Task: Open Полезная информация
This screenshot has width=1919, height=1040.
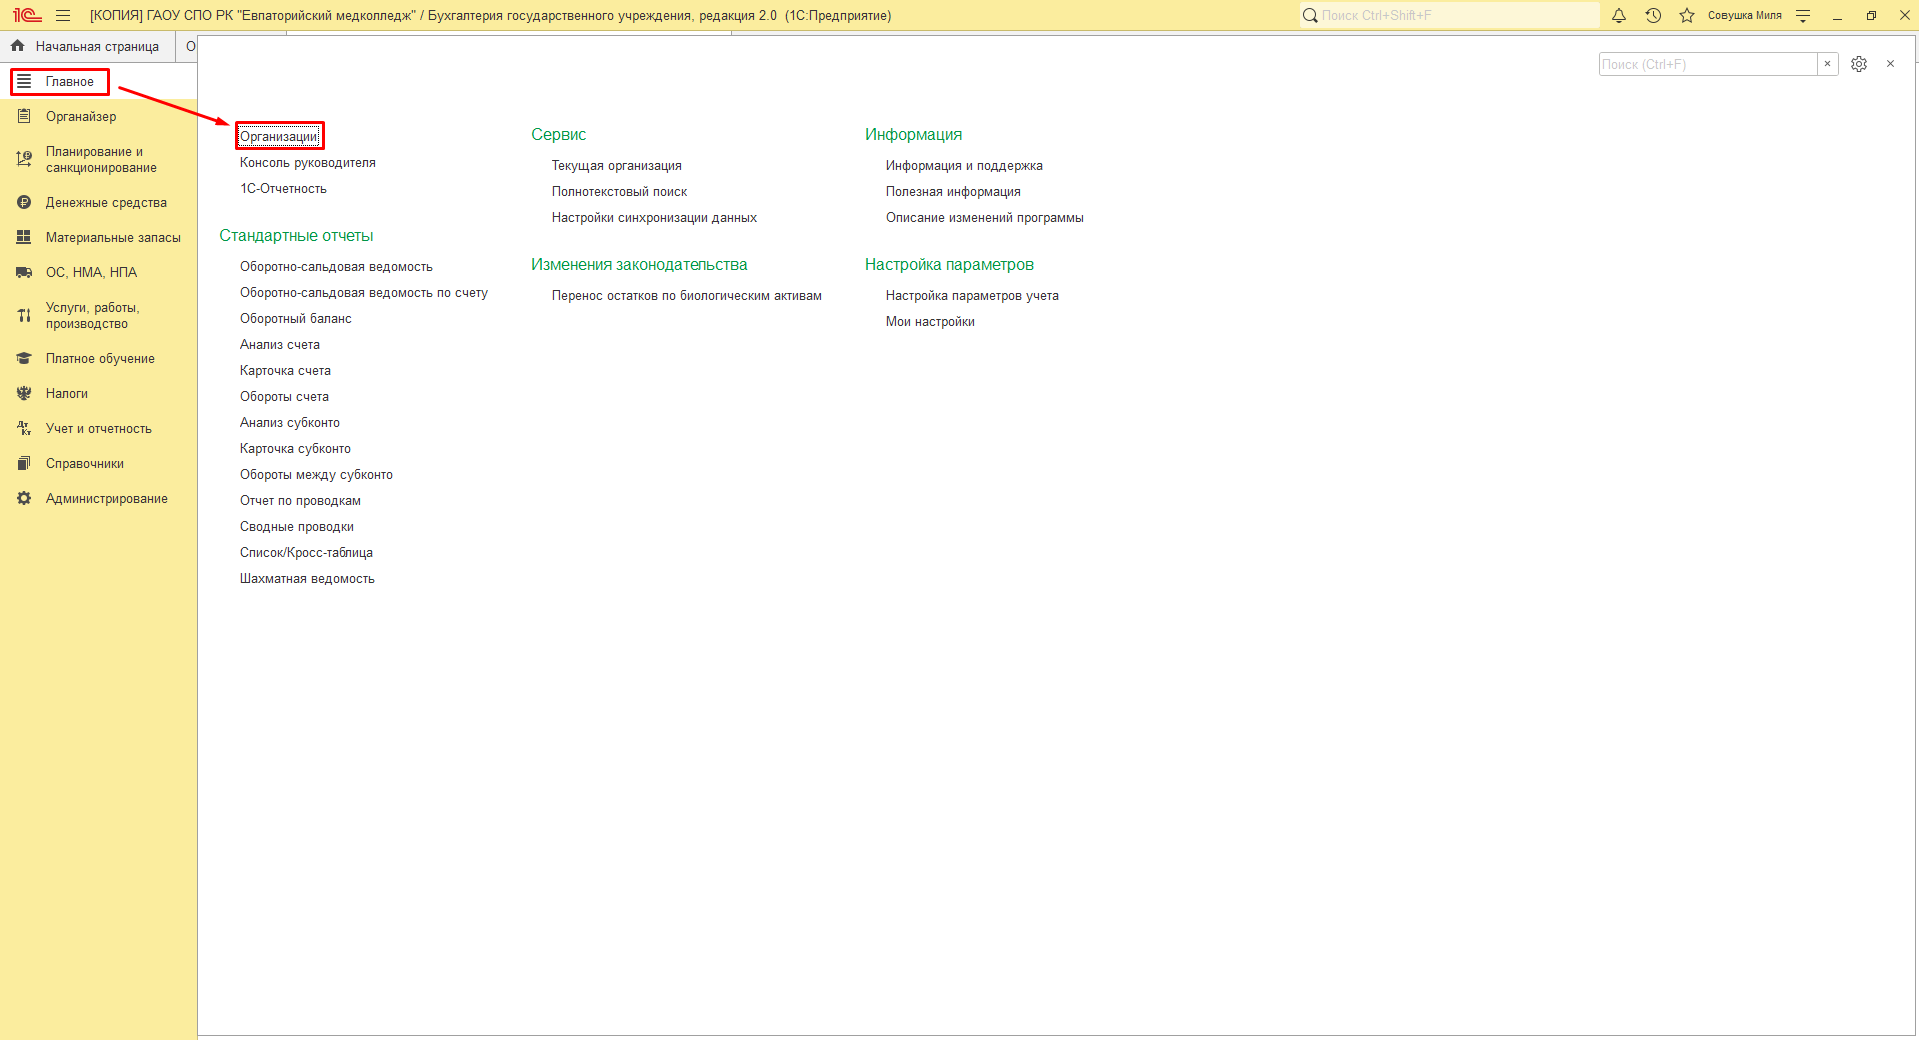Action: 953,192
